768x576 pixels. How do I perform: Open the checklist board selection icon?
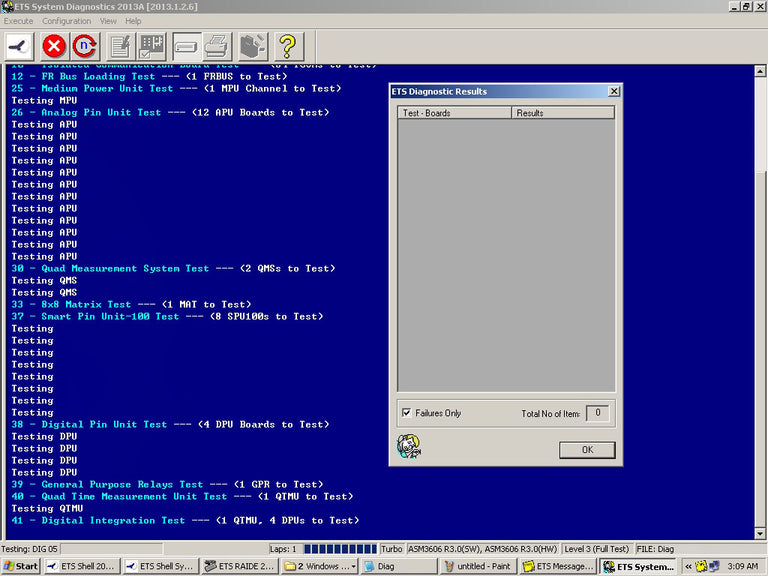pos(152,47)
